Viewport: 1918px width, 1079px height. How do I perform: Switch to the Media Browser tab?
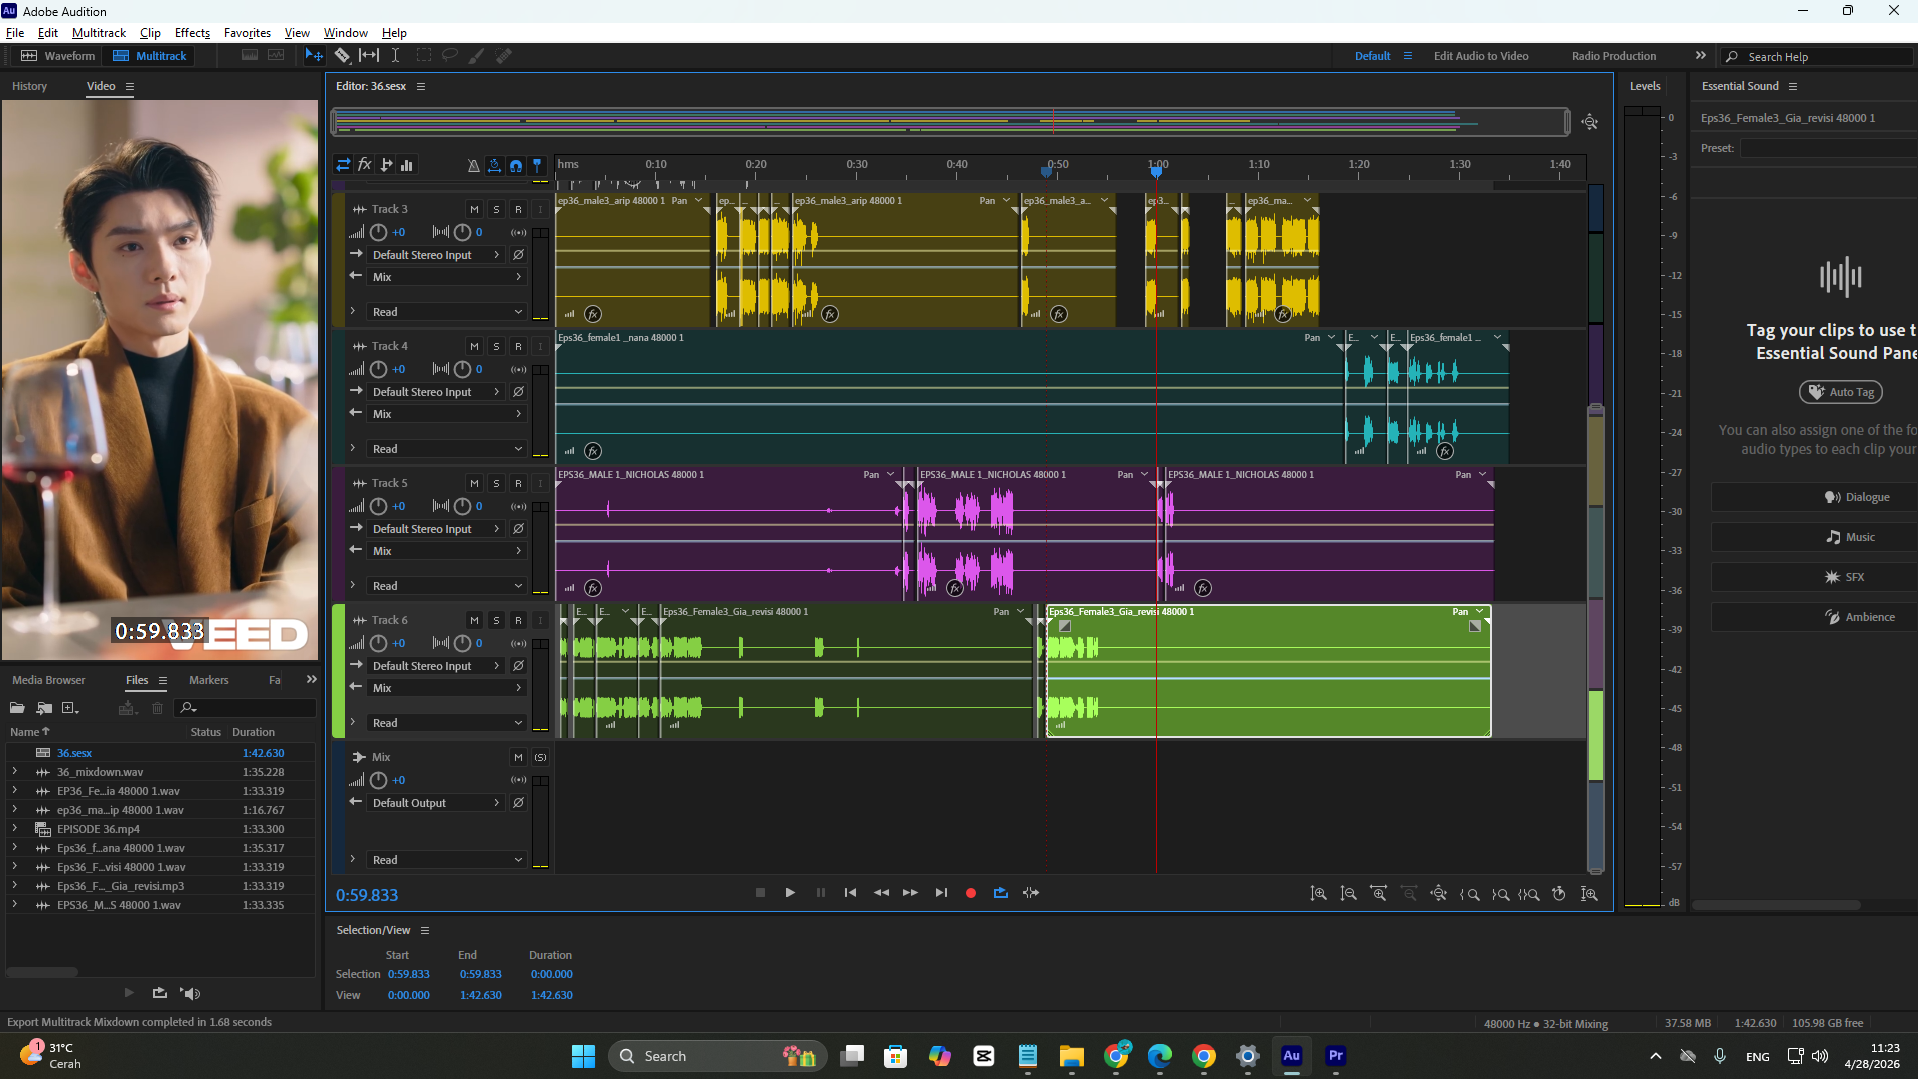point(49,680)
